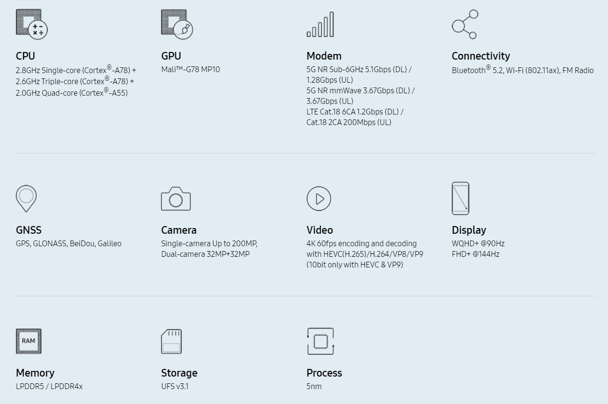Click the UFS v3.1 storage text

click(175, 386)
